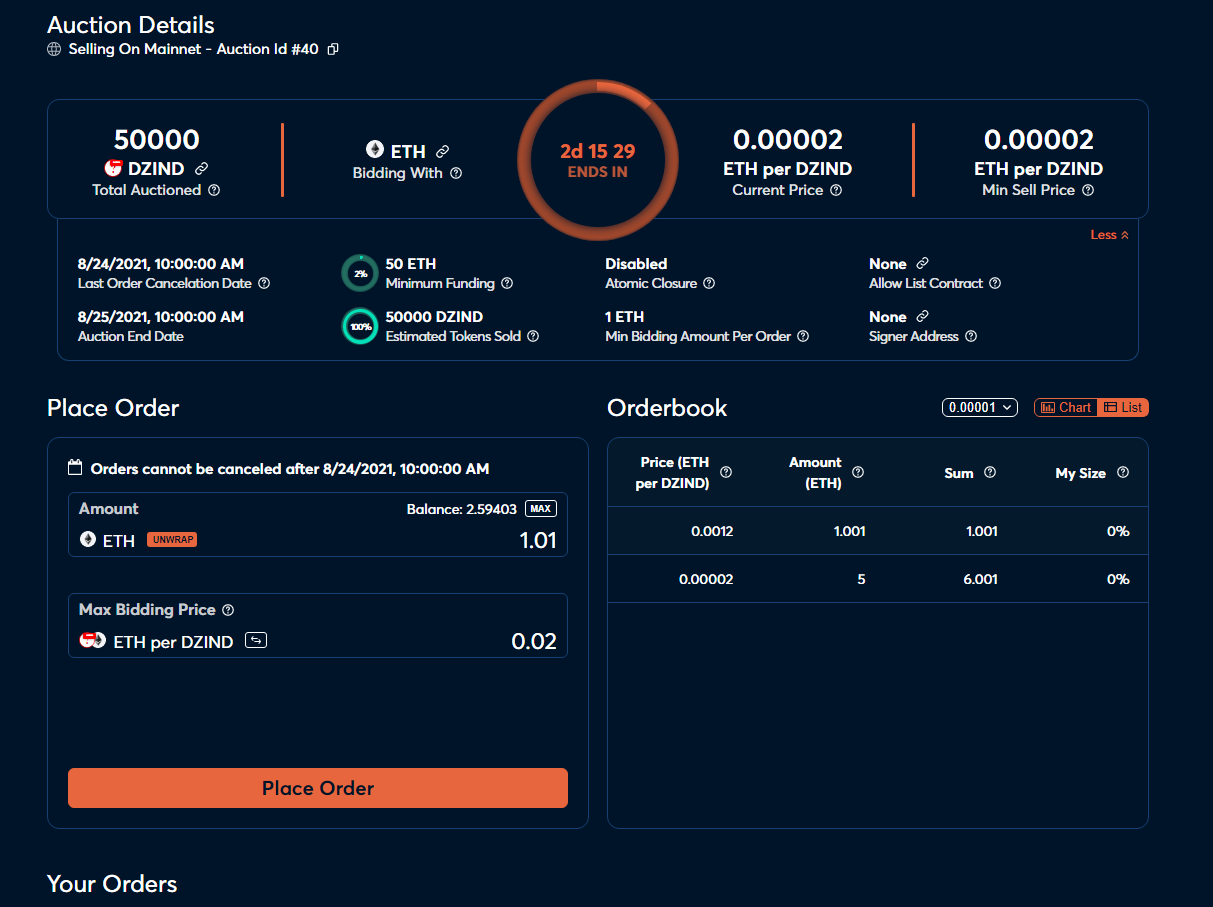Viewport: 1213px width, 907px height.
Task: Show help for Price column header
Action: 726,472
